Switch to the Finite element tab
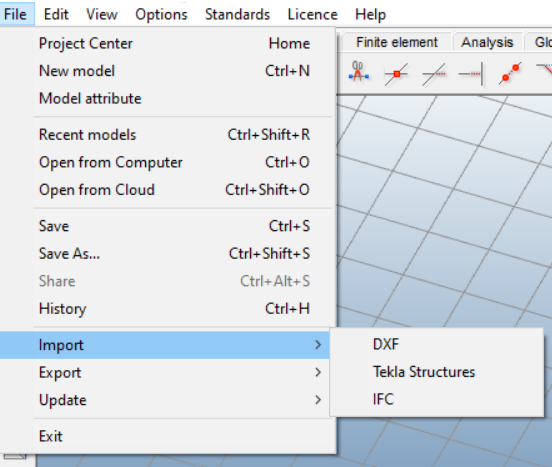The image size is (552, 467). tap(397, 42)
